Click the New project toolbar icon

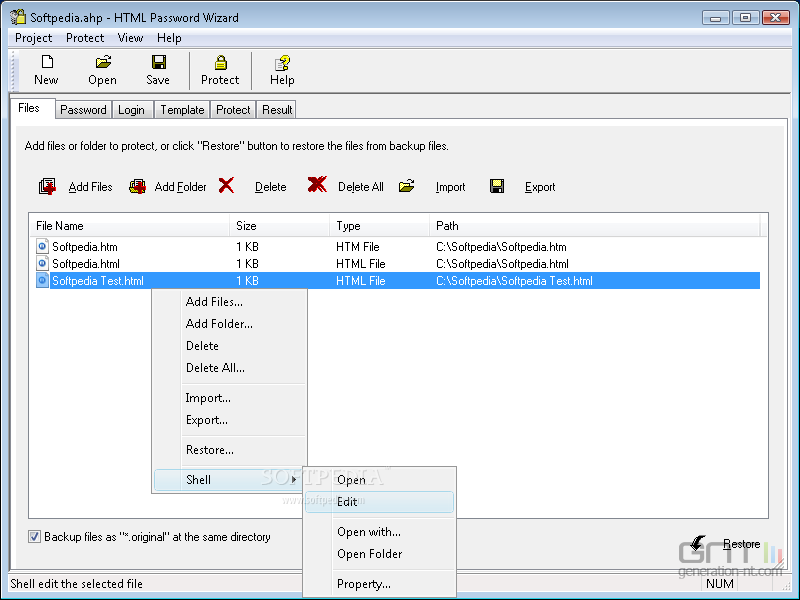point(47,62)
